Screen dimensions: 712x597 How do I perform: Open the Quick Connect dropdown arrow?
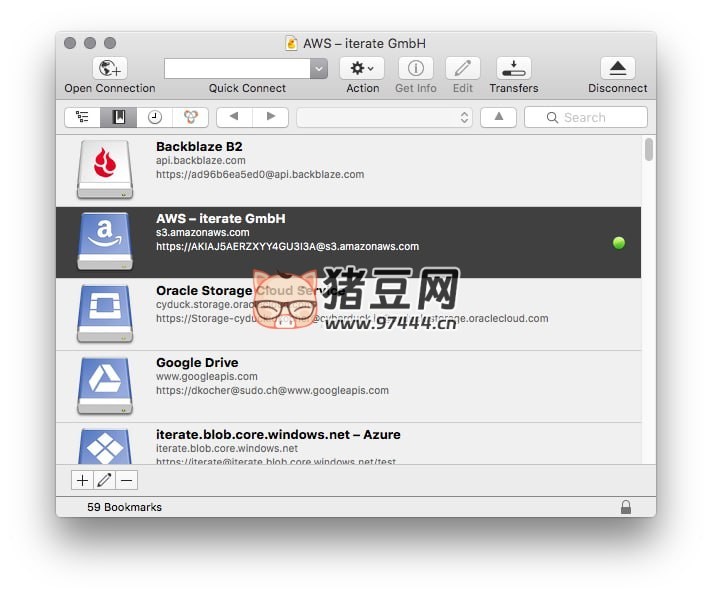(319, 69)
